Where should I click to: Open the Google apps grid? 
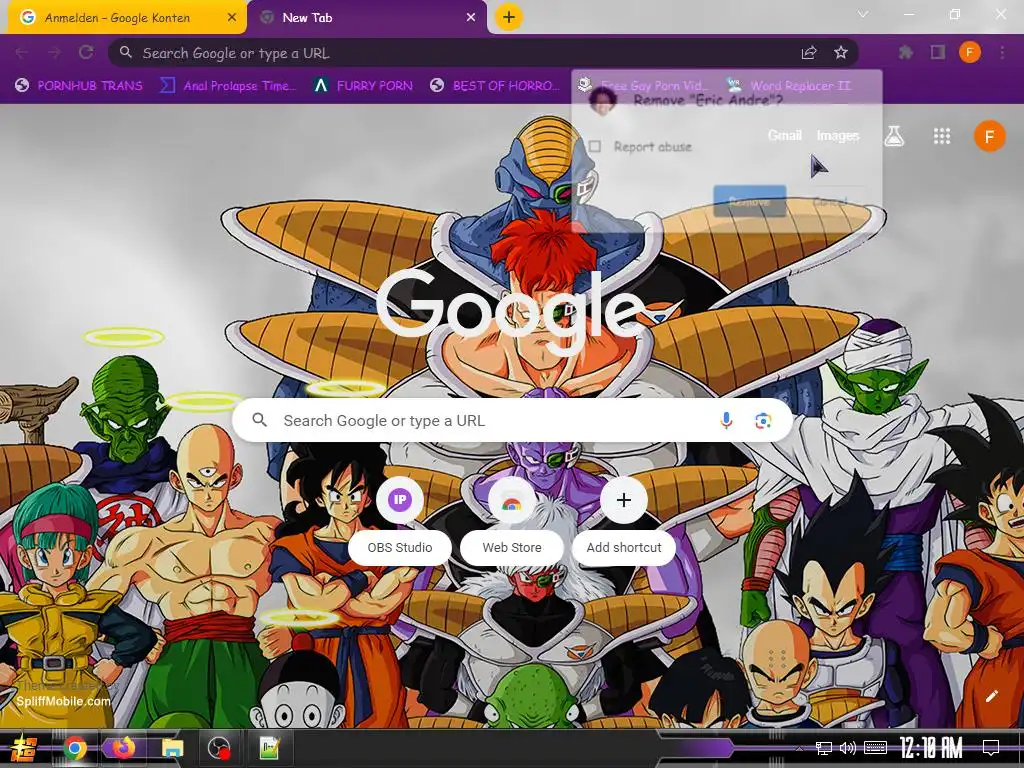(942, 136)
